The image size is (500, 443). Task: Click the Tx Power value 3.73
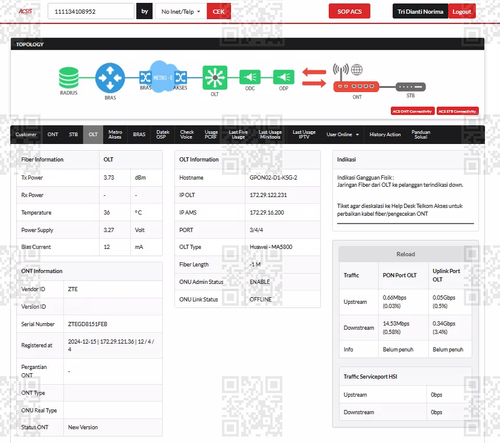[109, 178]
